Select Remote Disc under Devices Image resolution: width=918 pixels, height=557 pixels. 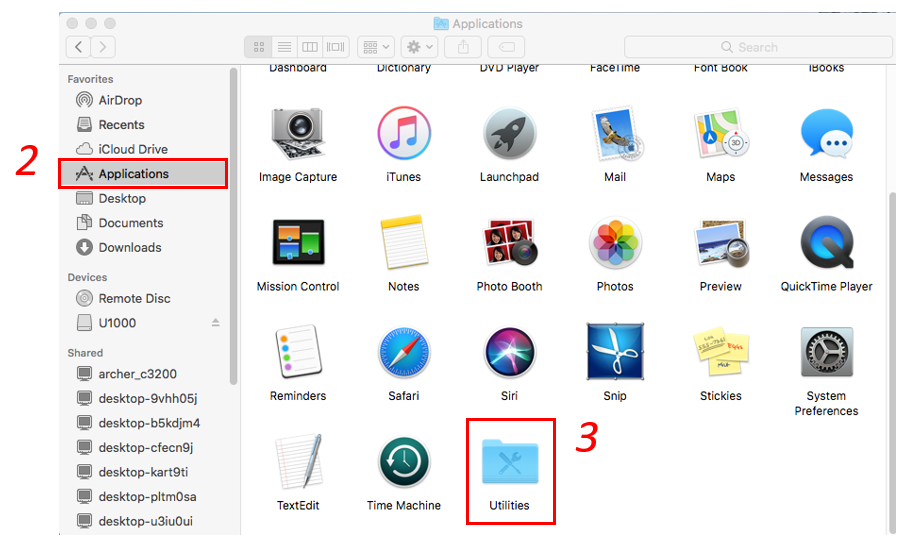click(143, 299)
